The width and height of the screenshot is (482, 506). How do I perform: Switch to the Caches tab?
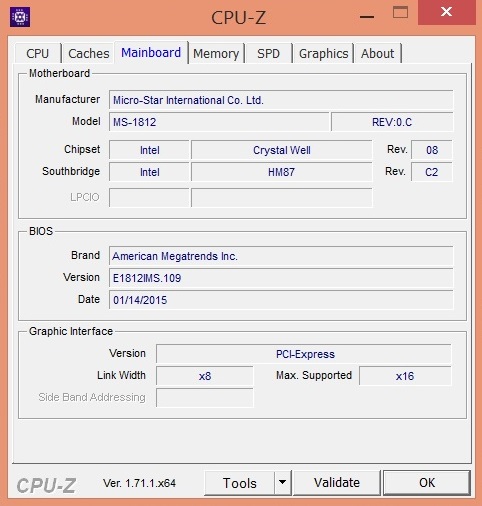point(89,53)
